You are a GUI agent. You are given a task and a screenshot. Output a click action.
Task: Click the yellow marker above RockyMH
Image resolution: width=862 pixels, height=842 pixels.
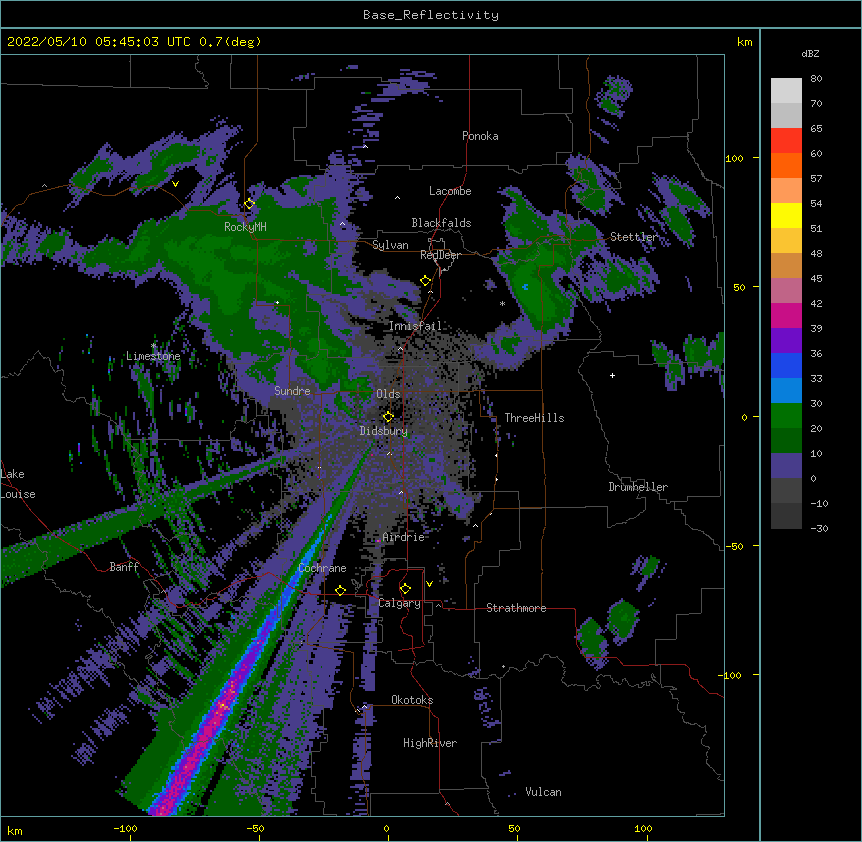[x=249, y=204]
